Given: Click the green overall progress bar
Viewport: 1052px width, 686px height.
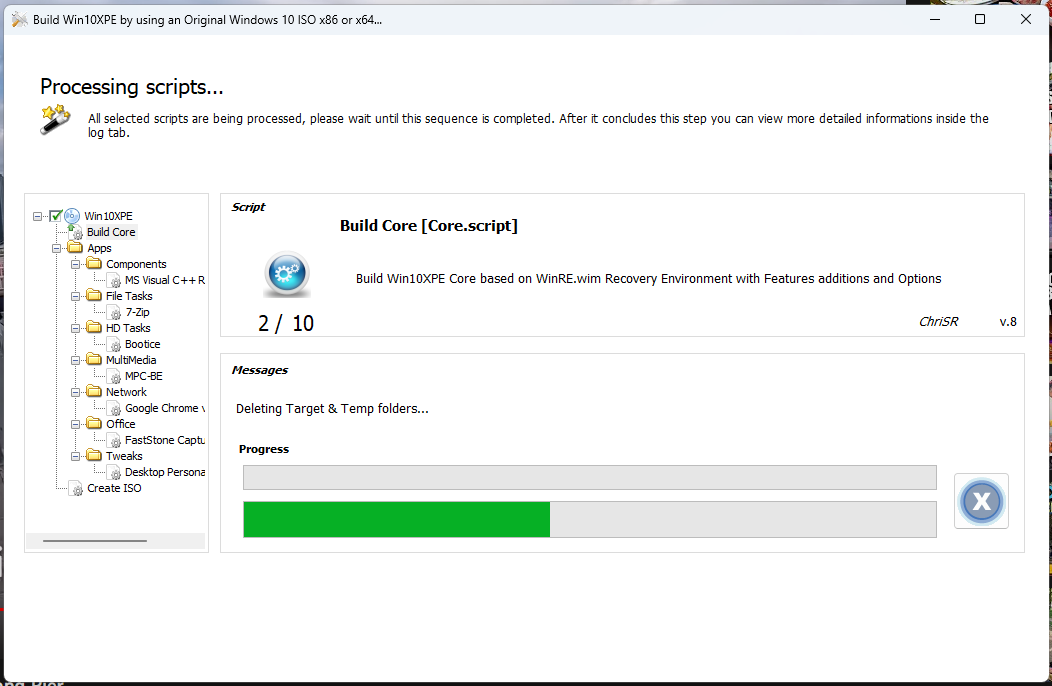Looking at the screenshot, I should [x=590, y=520].
